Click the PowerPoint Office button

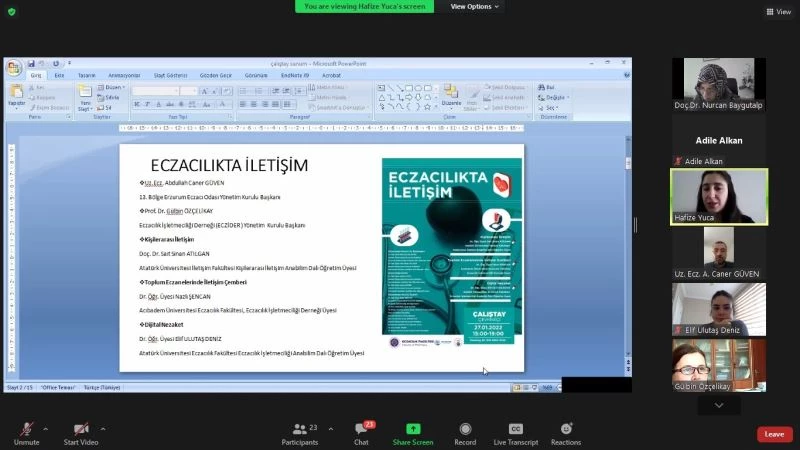(x=14, y=68)
